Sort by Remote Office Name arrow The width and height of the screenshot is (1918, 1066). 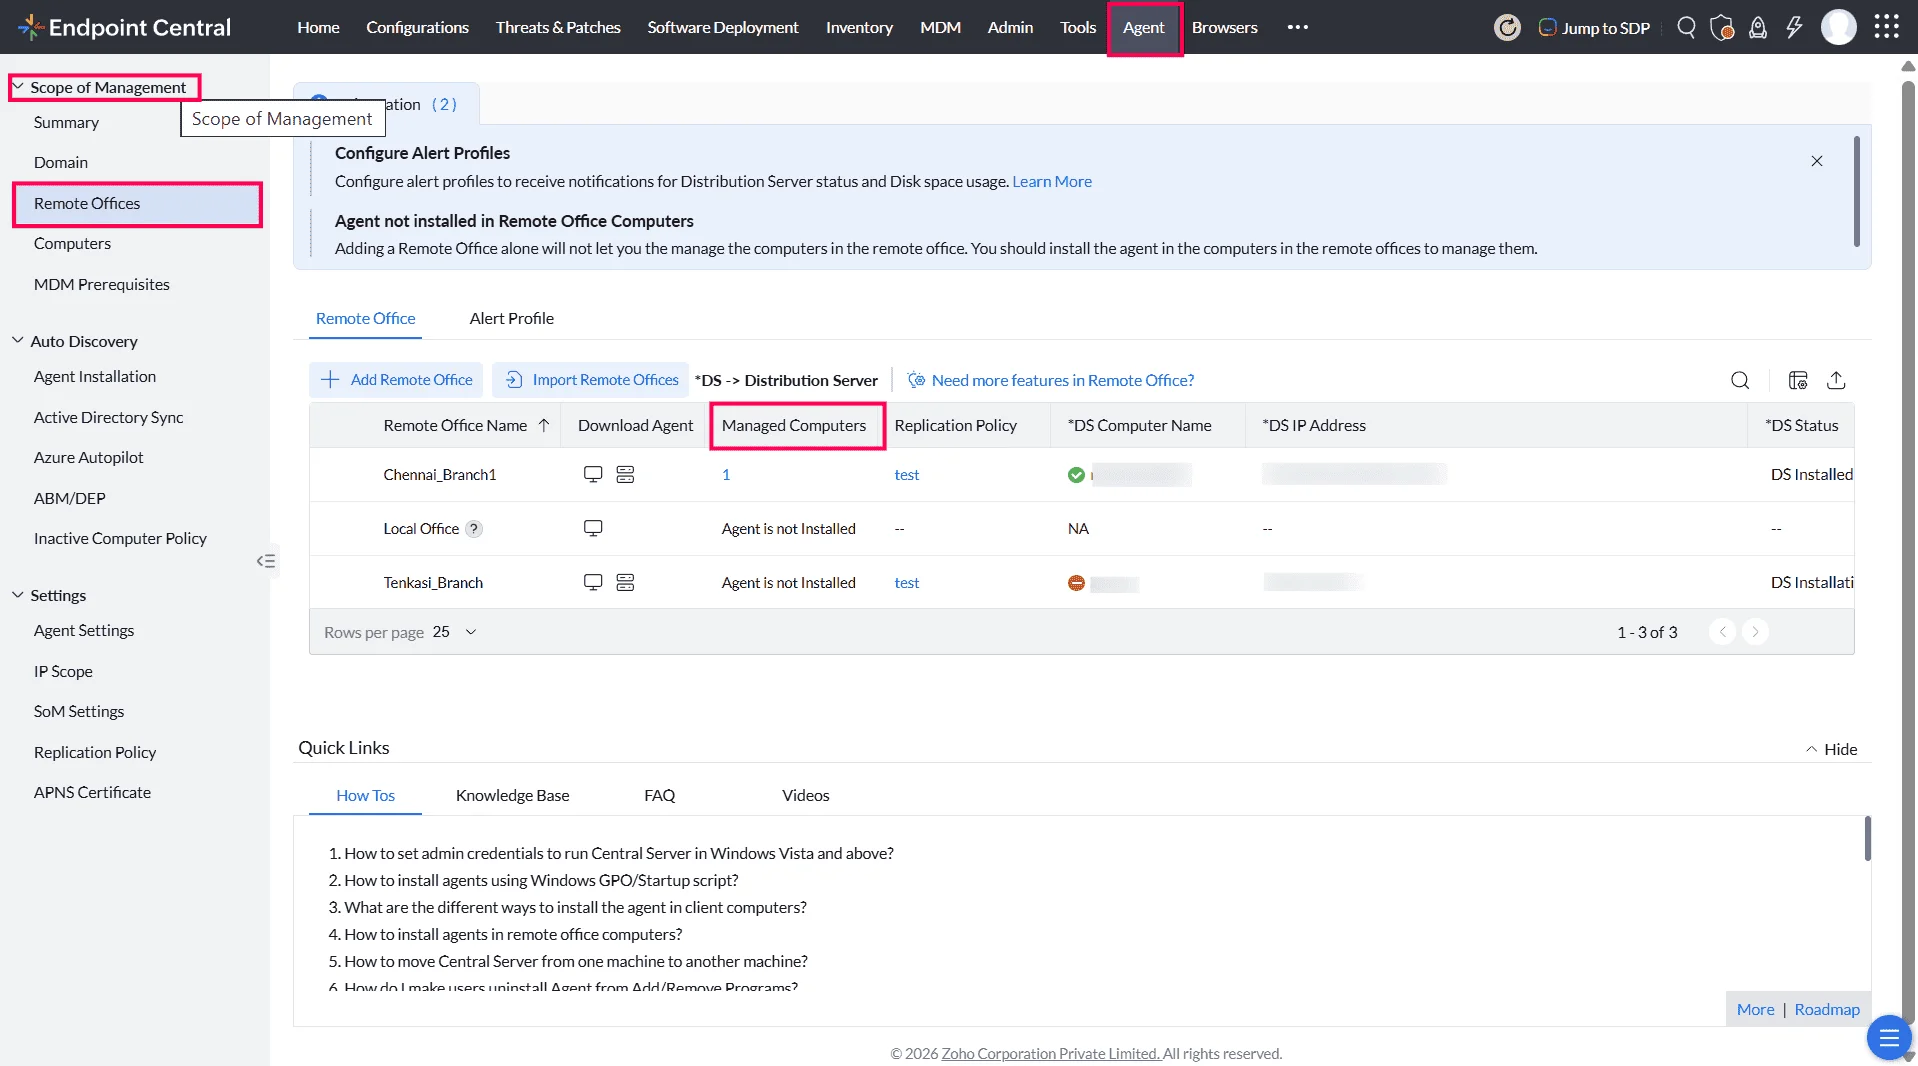[x=544, y=425]
